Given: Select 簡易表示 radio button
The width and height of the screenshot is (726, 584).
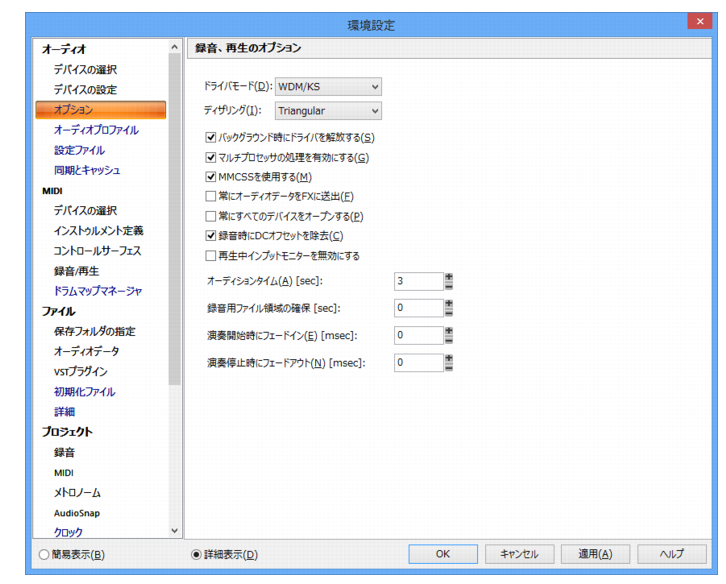Looking at the screenshot, I should pos(44,554).
